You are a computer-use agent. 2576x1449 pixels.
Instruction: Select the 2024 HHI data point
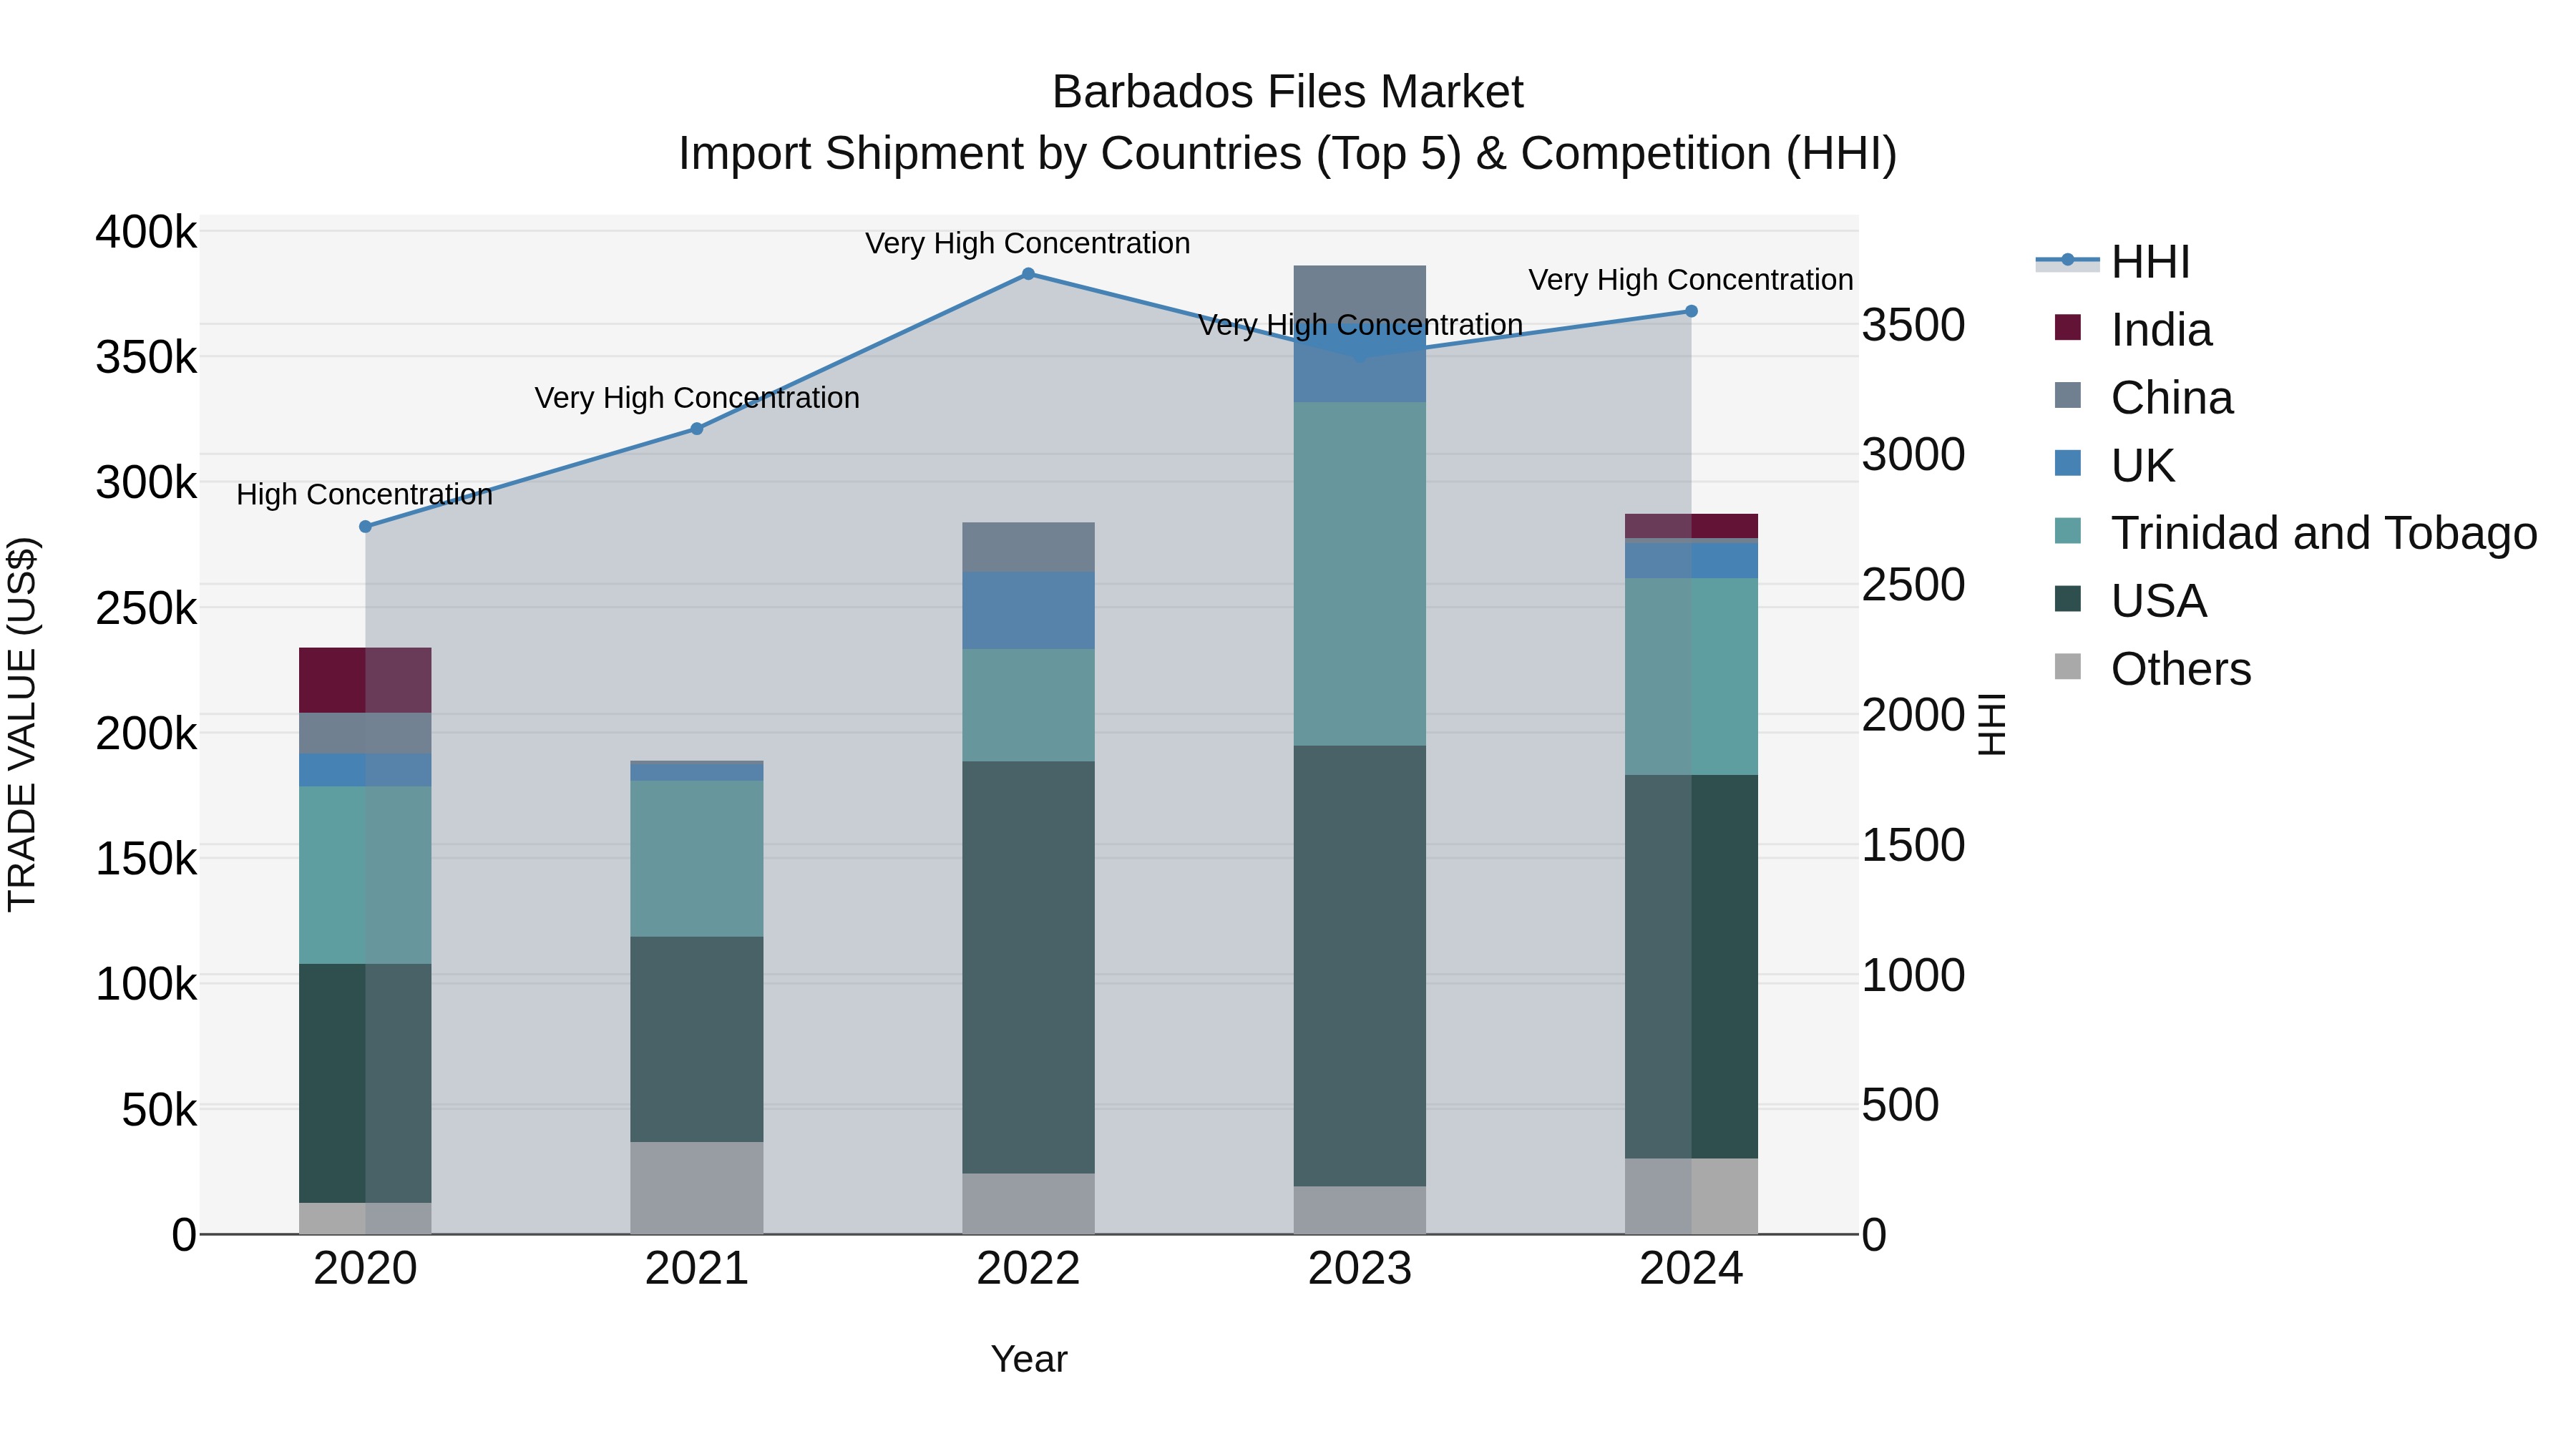[x=1691, y=311]
